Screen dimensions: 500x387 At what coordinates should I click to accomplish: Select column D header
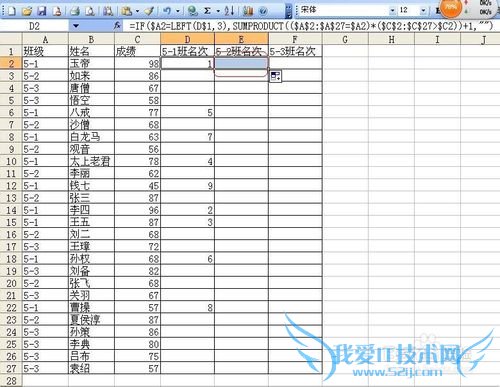[x=187, y=40]
